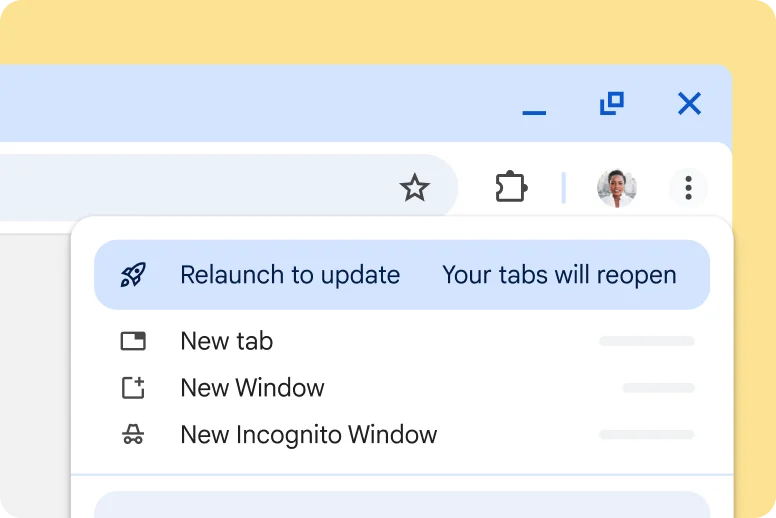This screenshot has height=518, width=776.
Task: Open New Incognito Window from menu
Action: point(308,435)
